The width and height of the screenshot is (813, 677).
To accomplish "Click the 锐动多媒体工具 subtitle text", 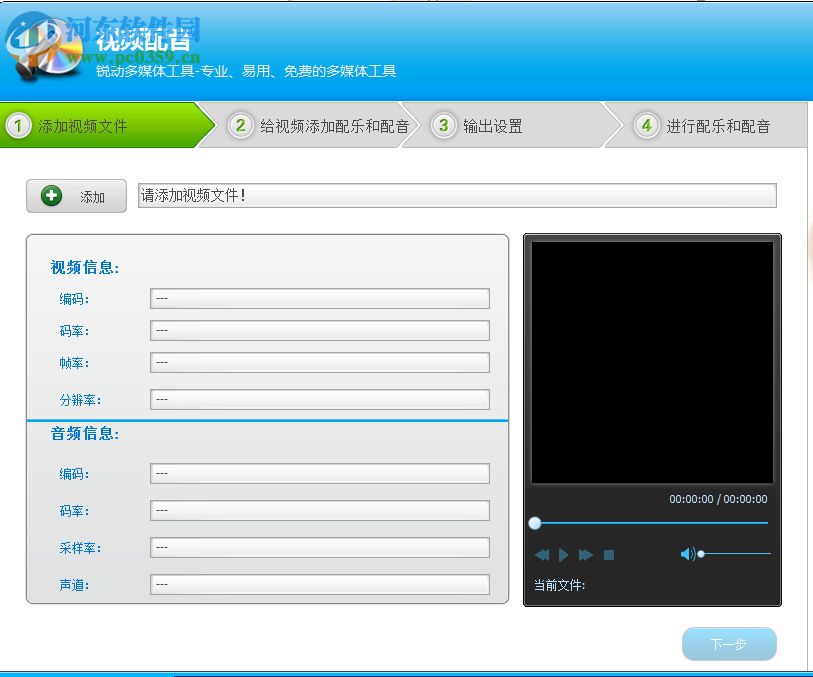I will (246, 71).
